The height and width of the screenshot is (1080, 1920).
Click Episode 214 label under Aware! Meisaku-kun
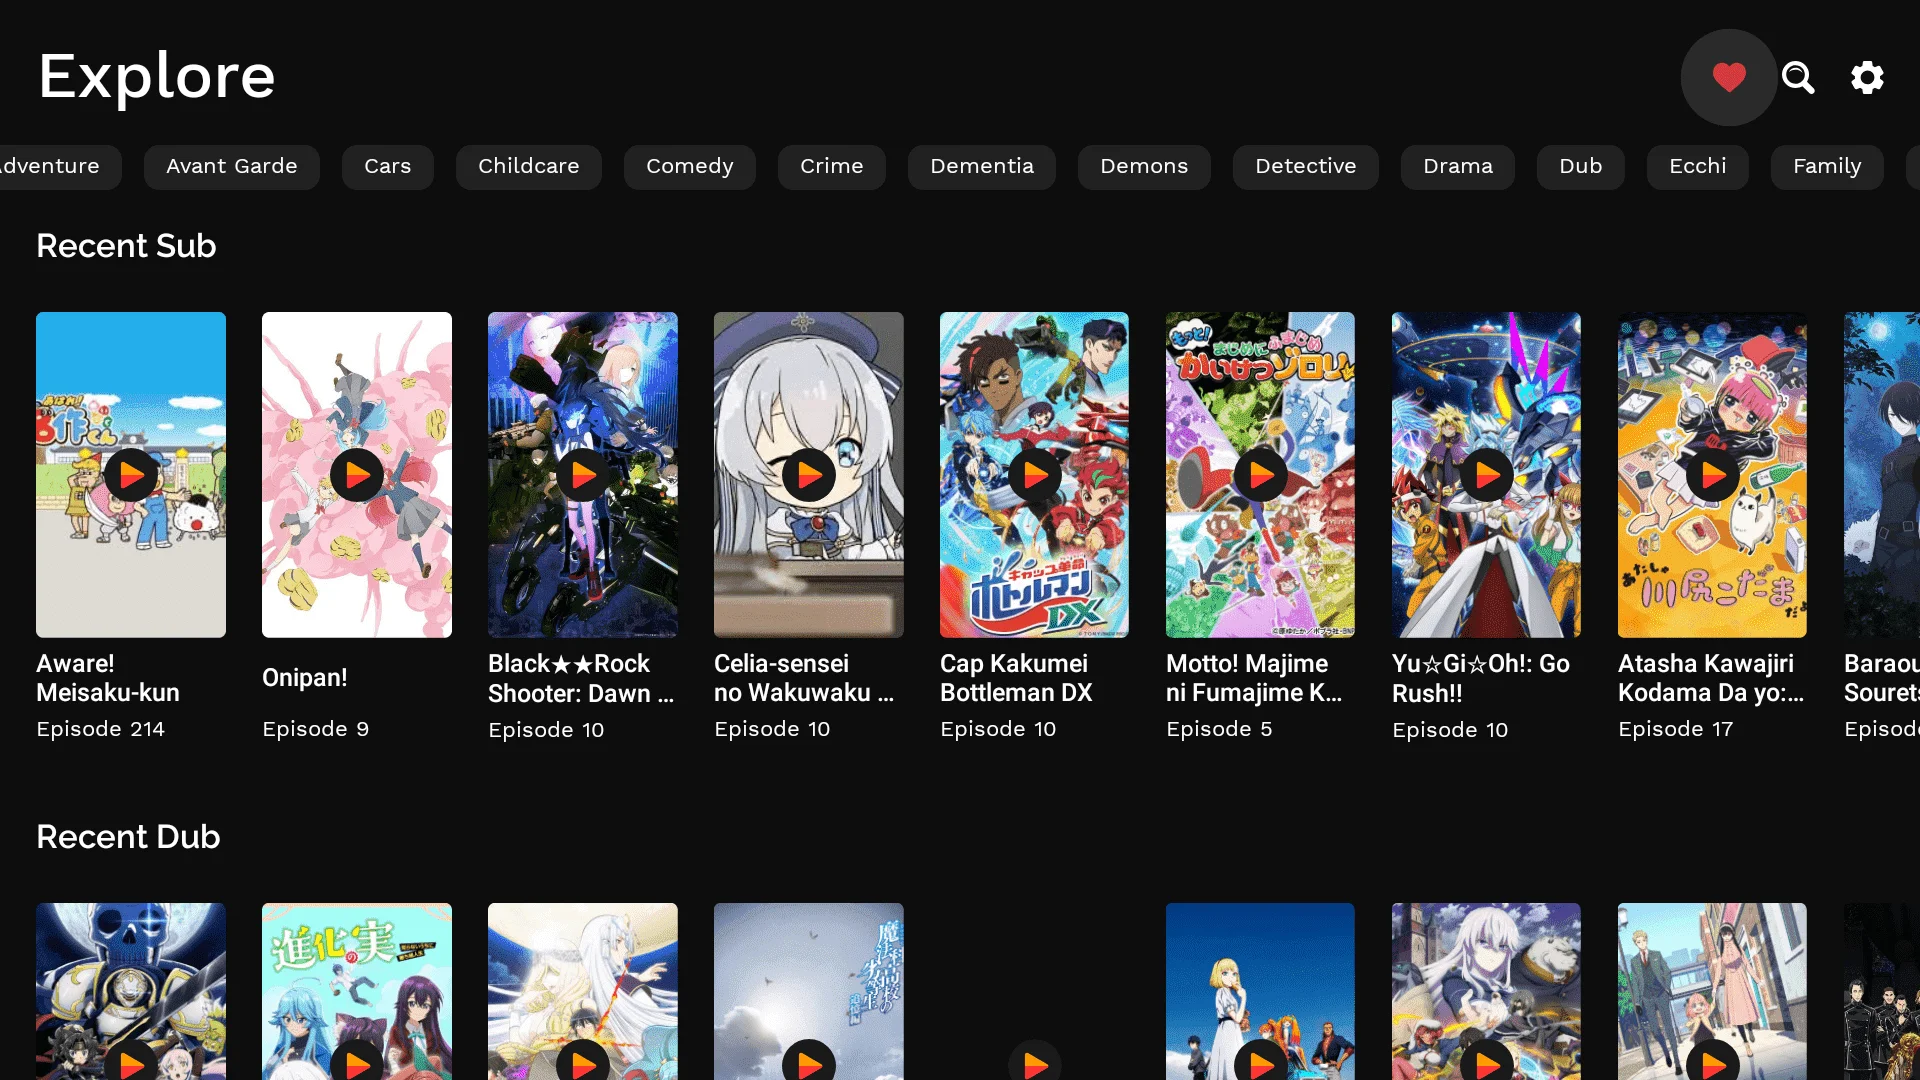(x=100, y=729)
